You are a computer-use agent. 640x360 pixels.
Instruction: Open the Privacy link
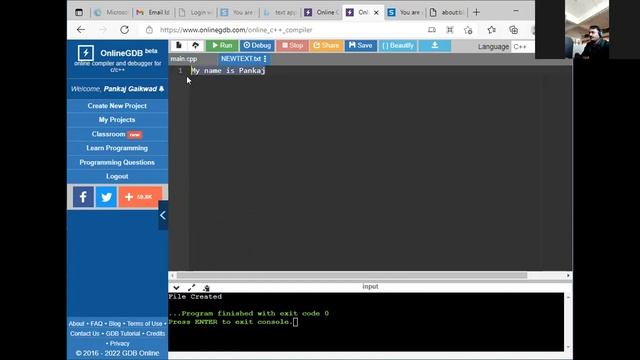(x=120, y=343)
